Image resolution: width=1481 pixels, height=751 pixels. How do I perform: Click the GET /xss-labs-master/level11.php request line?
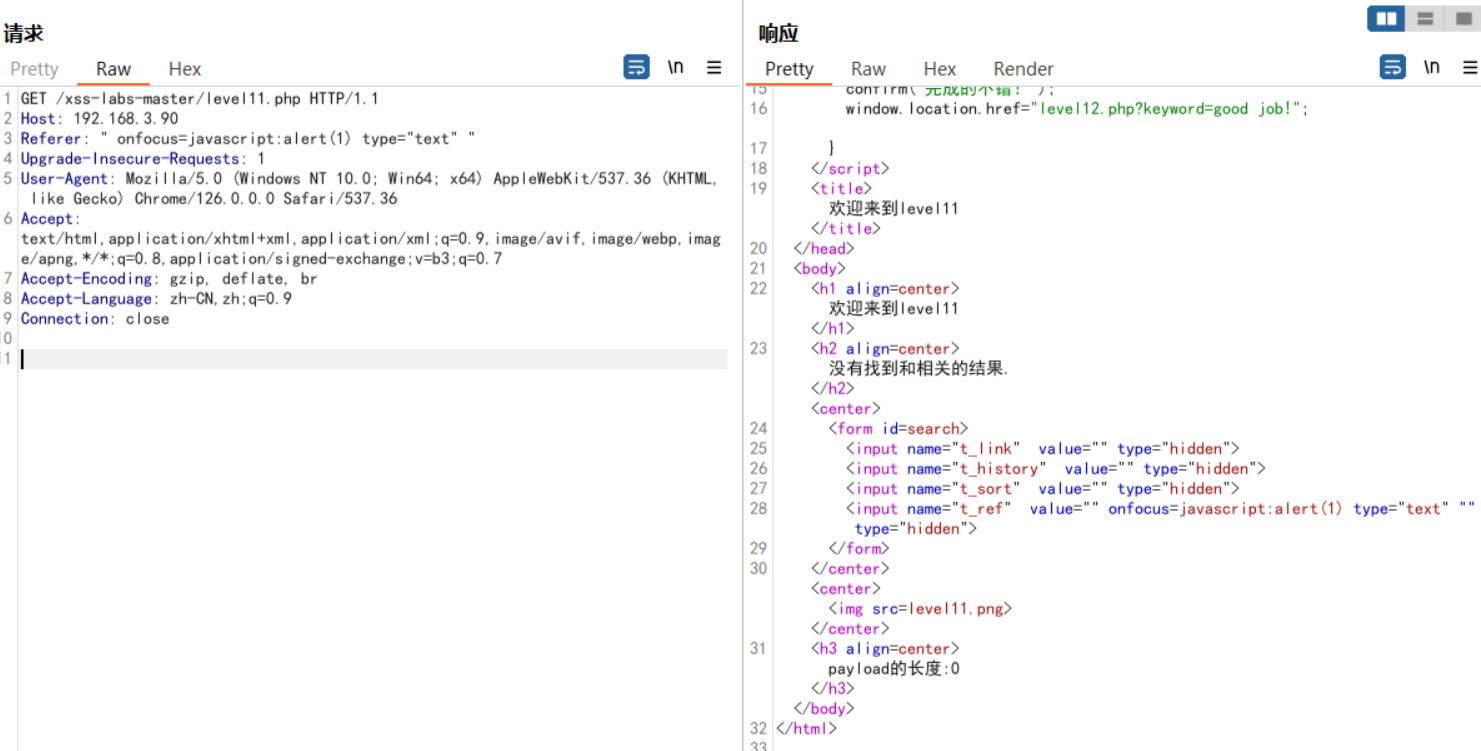pyautogui.click(x=200, y=99)
